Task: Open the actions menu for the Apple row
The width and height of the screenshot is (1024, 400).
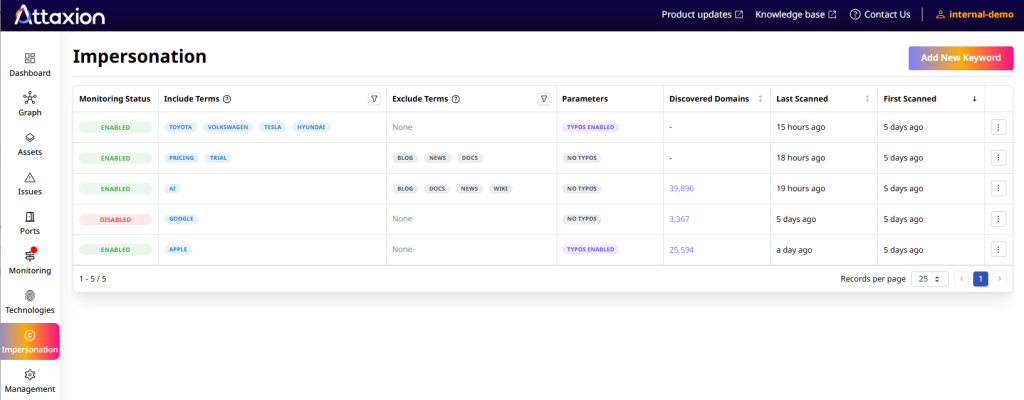Action: tap(998, 250)
